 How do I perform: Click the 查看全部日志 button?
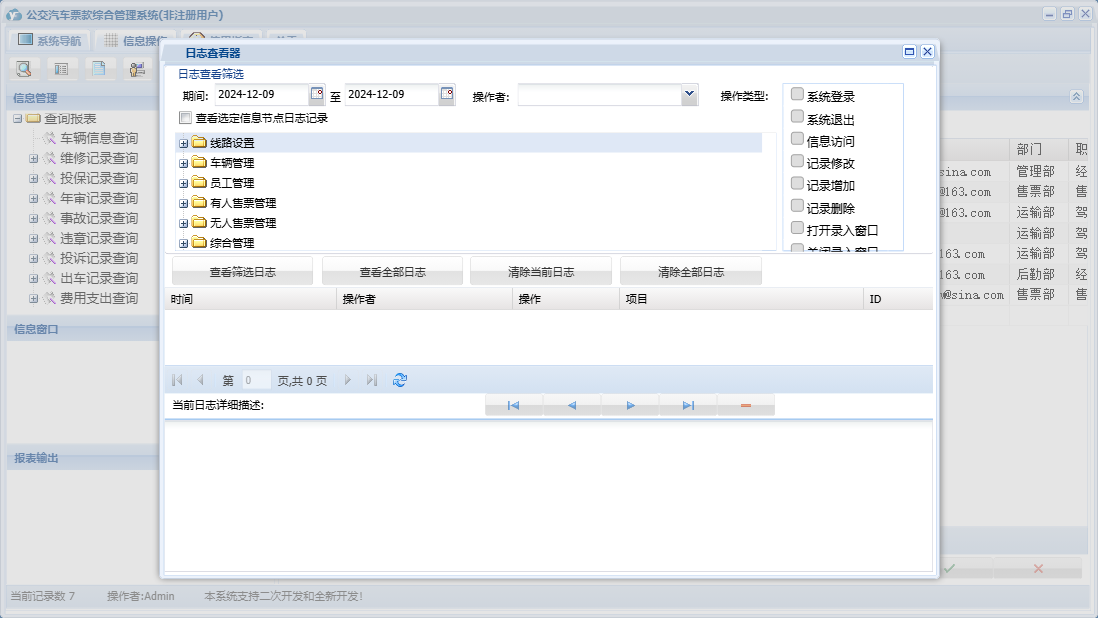point(392,272)
